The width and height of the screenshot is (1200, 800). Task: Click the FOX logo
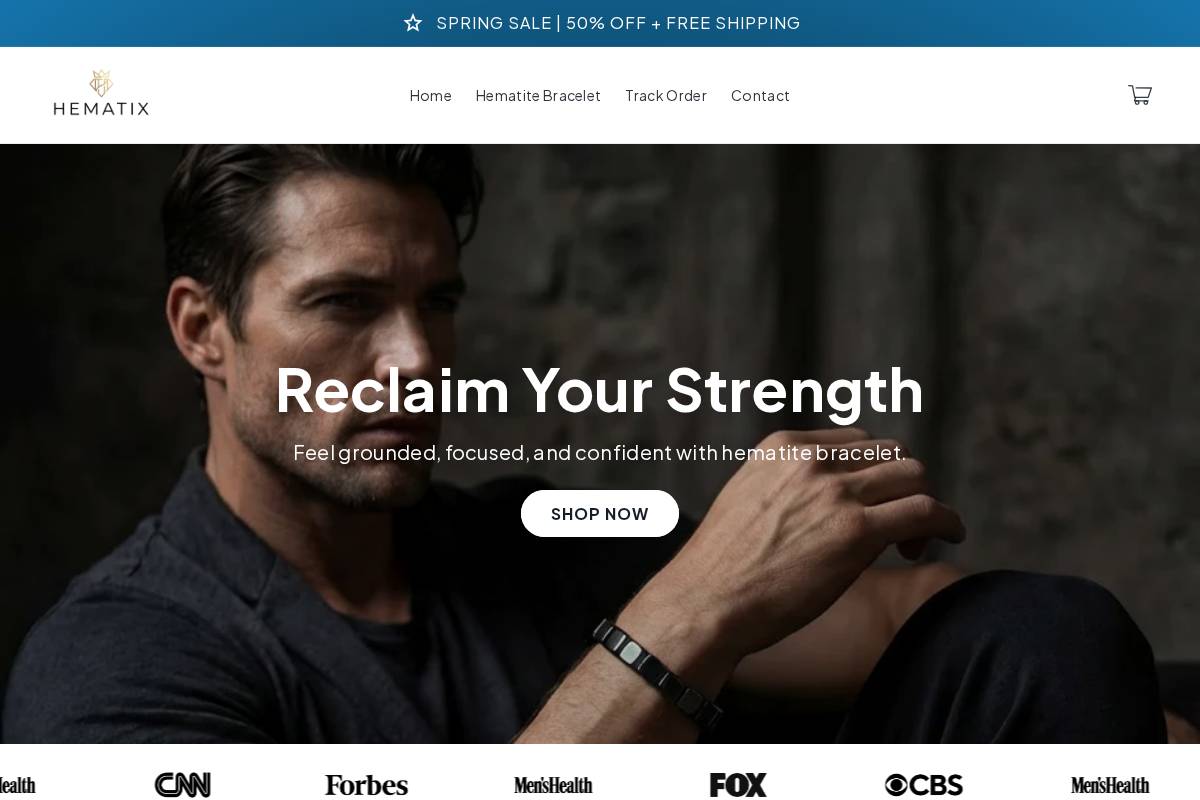(x=738, y=785)
